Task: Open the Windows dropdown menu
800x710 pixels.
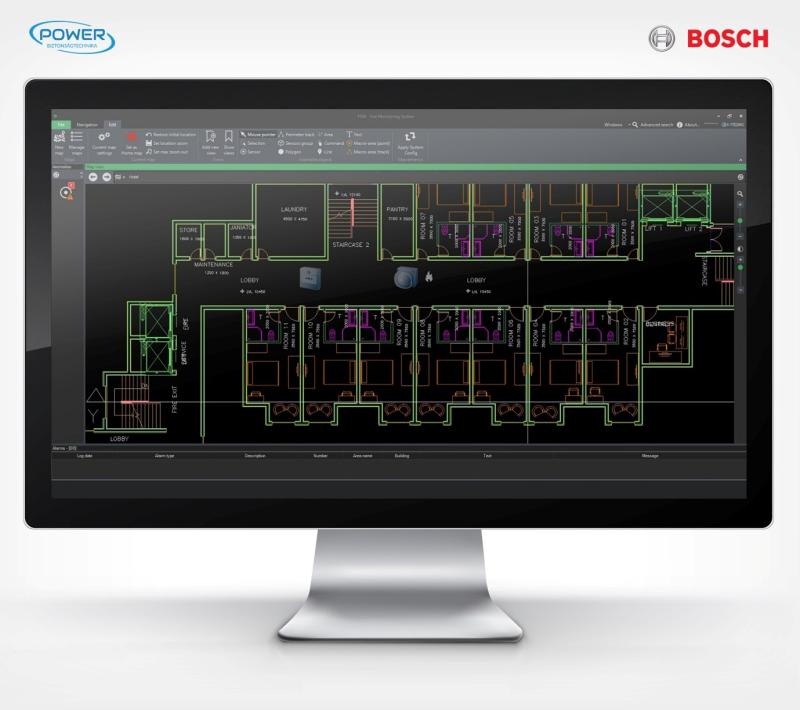Action: [615, 125]
